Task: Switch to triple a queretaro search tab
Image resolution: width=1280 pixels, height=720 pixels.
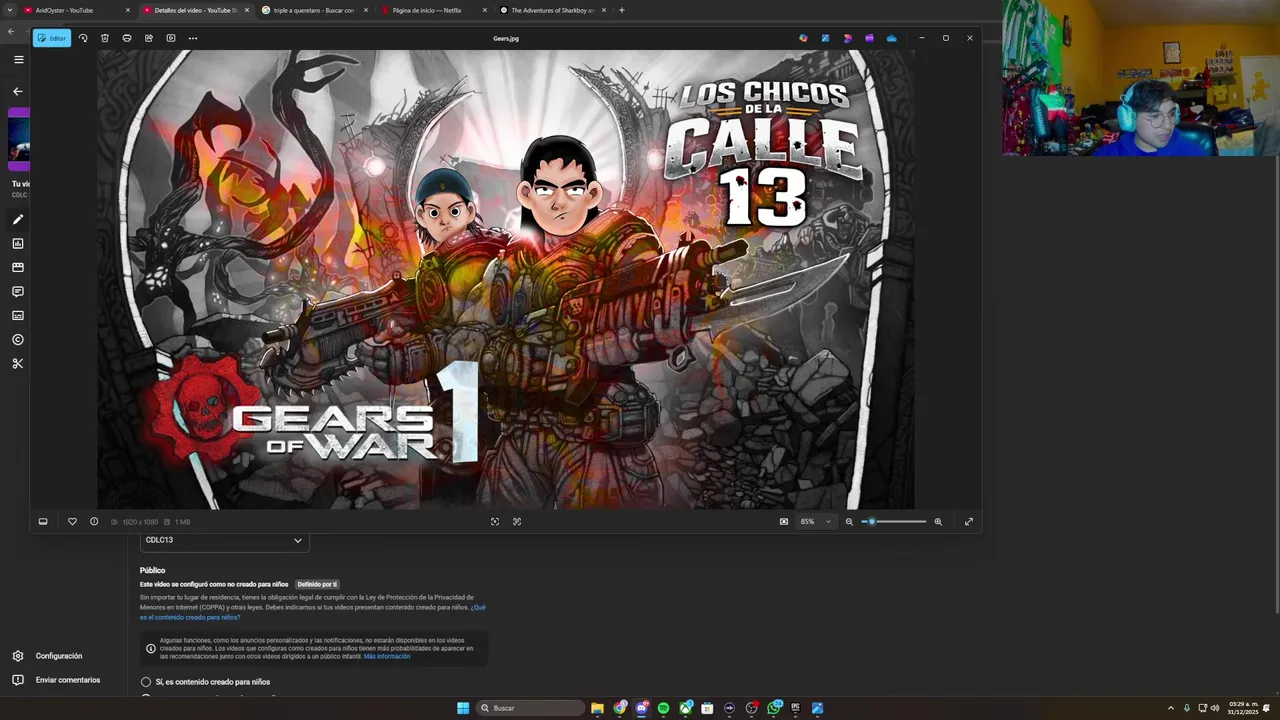Action: pos(314,10)
